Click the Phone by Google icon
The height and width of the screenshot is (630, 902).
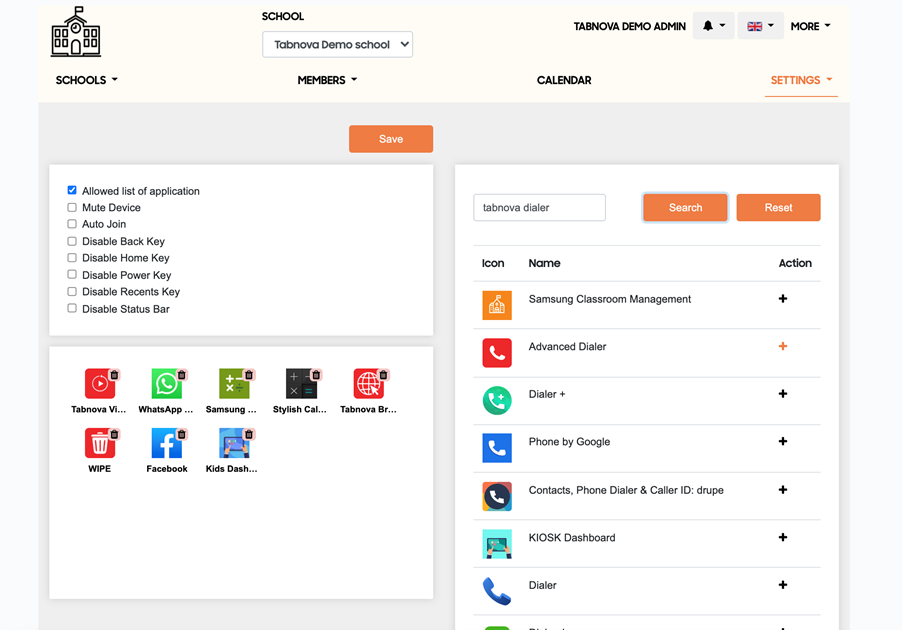pos(497,448)
